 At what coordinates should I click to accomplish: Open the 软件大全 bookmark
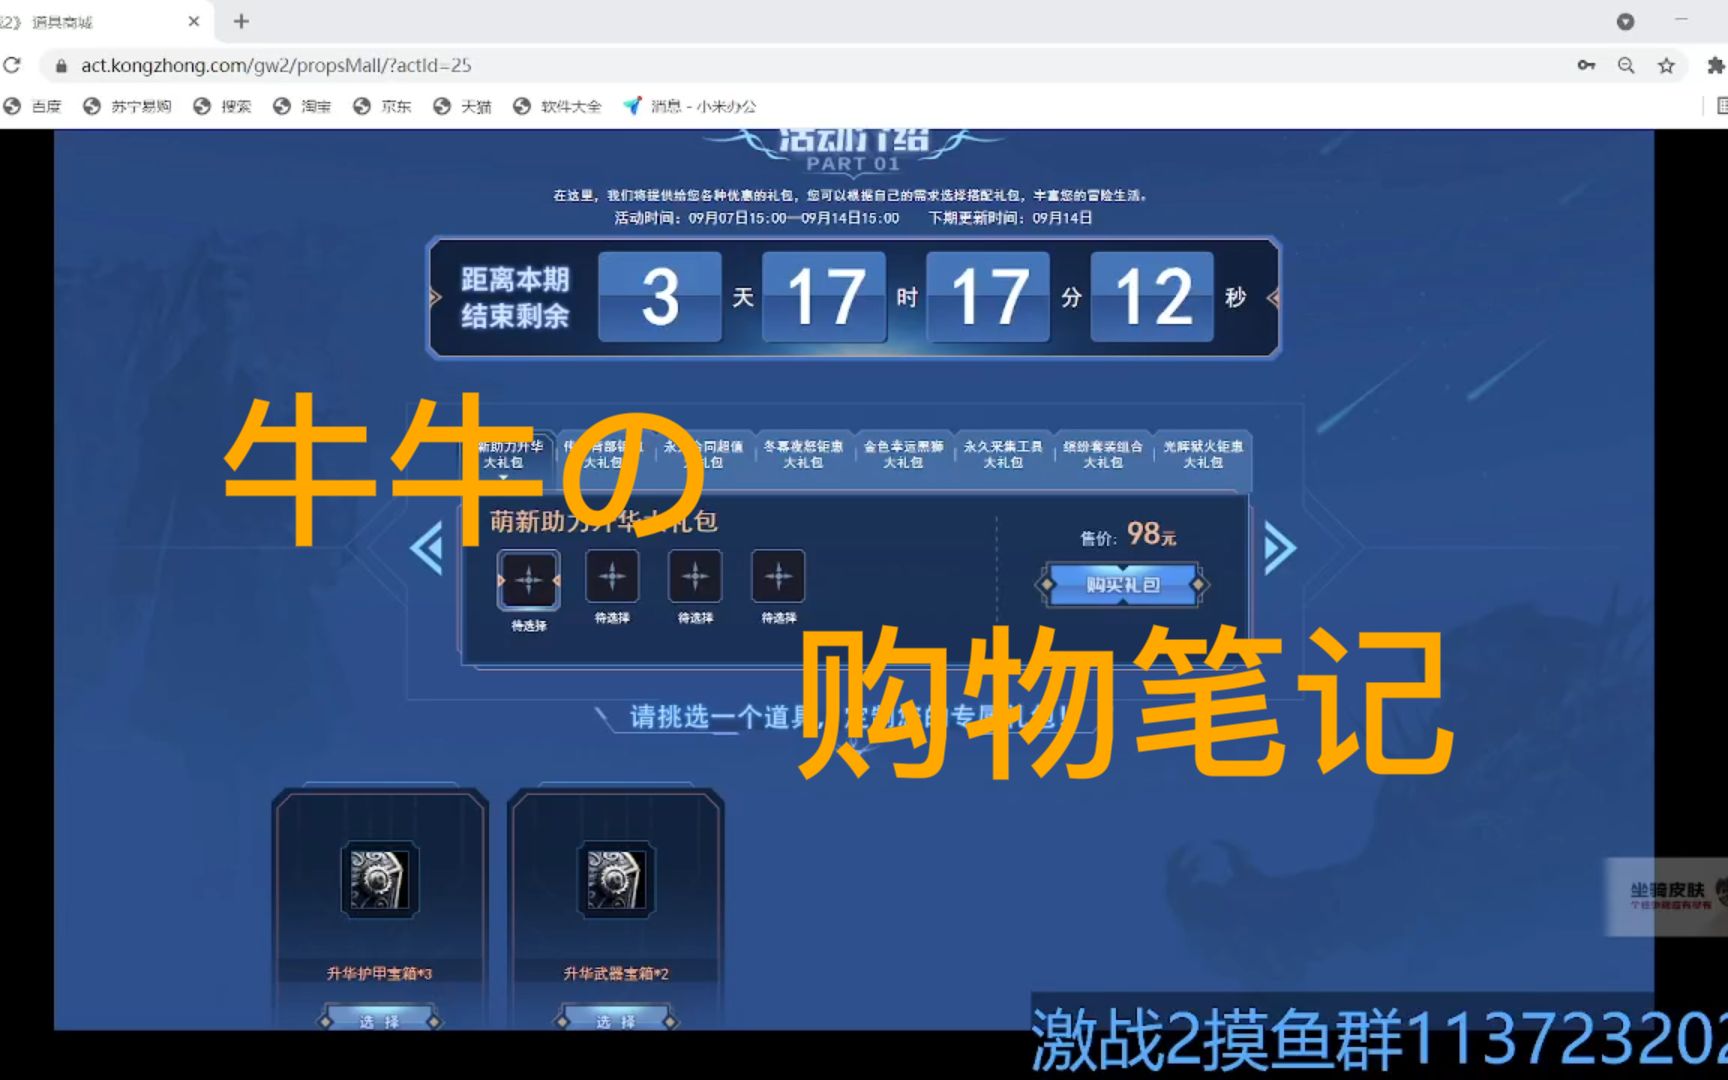557,106
